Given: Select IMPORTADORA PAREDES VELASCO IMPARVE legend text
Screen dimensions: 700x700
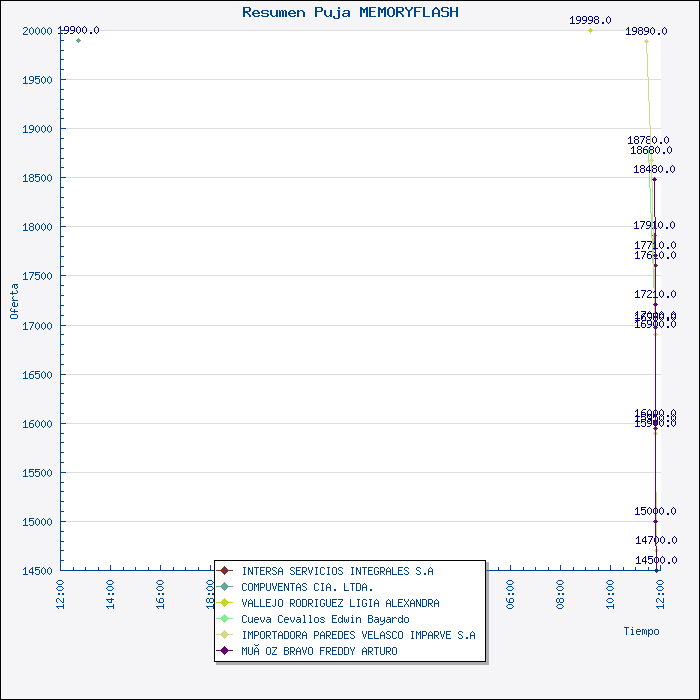Looking at the screenshot, I should coord(358,635).
